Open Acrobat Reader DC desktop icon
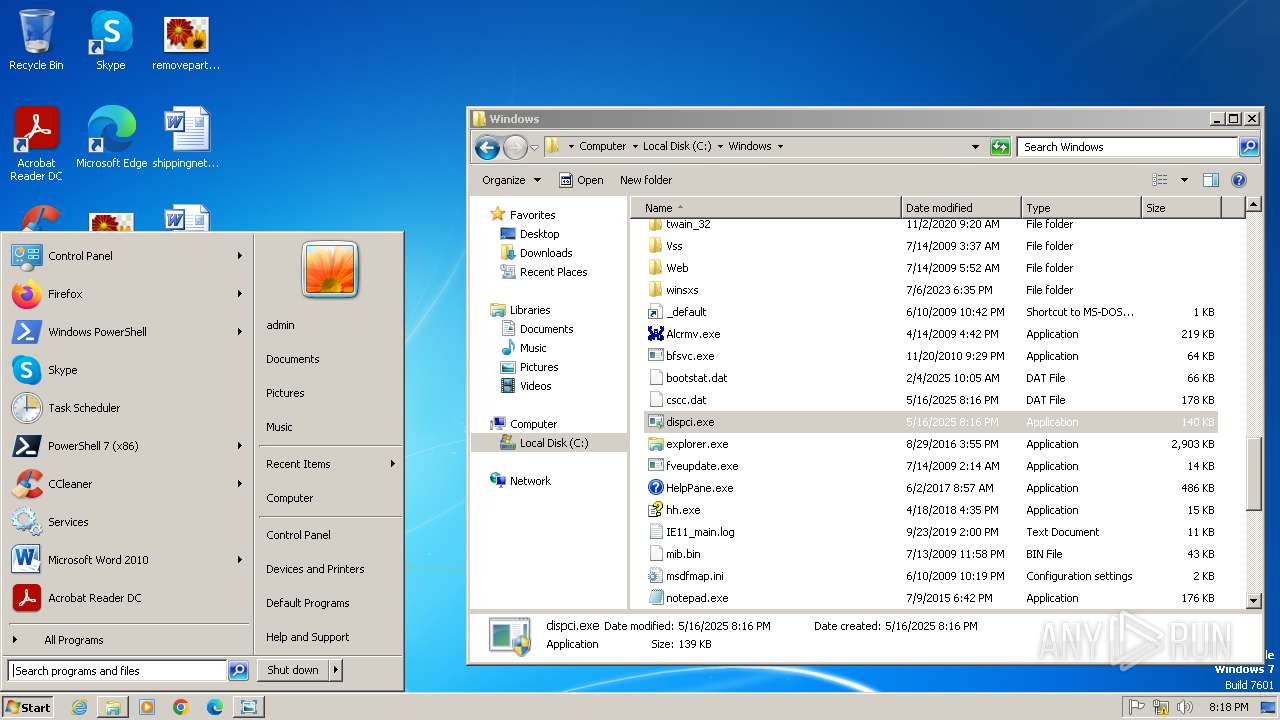The height and width of the screenshot is (720, 1280). (x=36, y=144)
